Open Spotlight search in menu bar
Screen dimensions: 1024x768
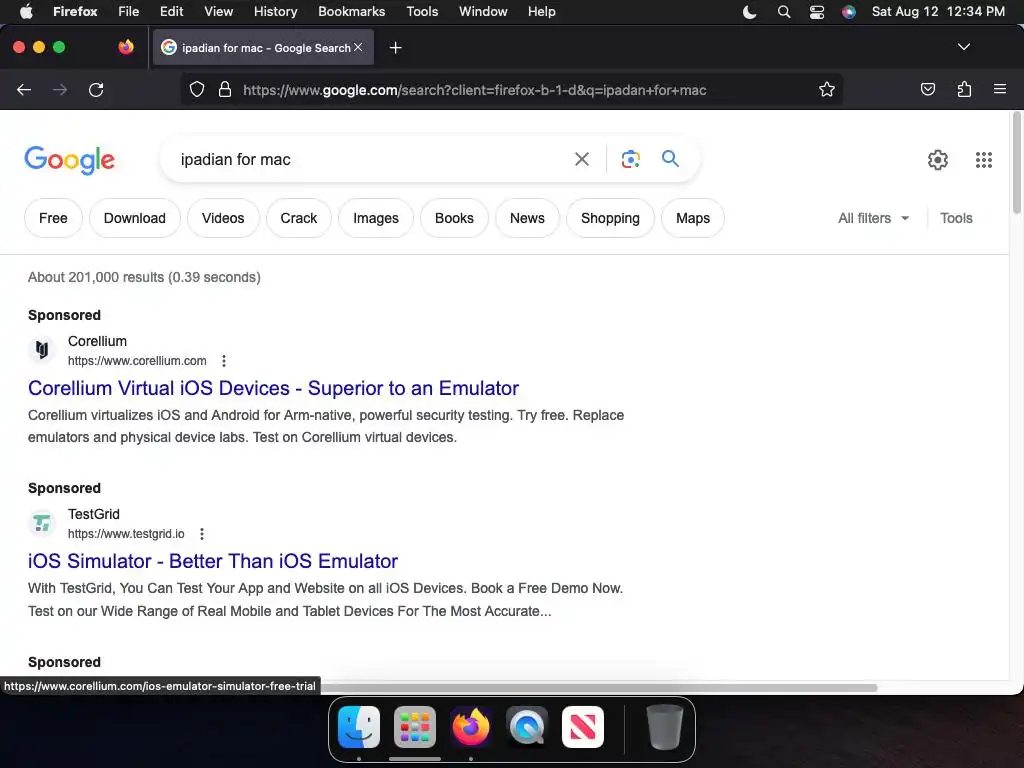(784, 12)
